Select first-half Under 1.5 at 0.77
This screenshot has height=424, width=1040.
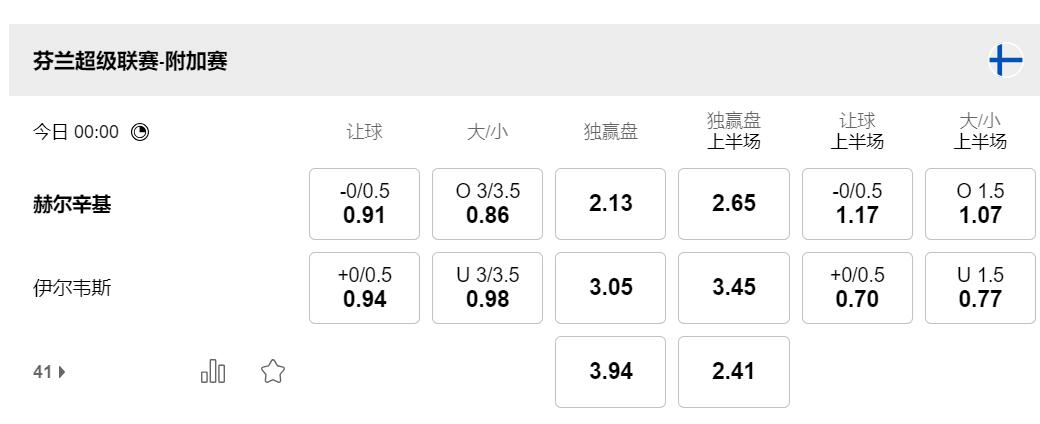click(980, 288)
